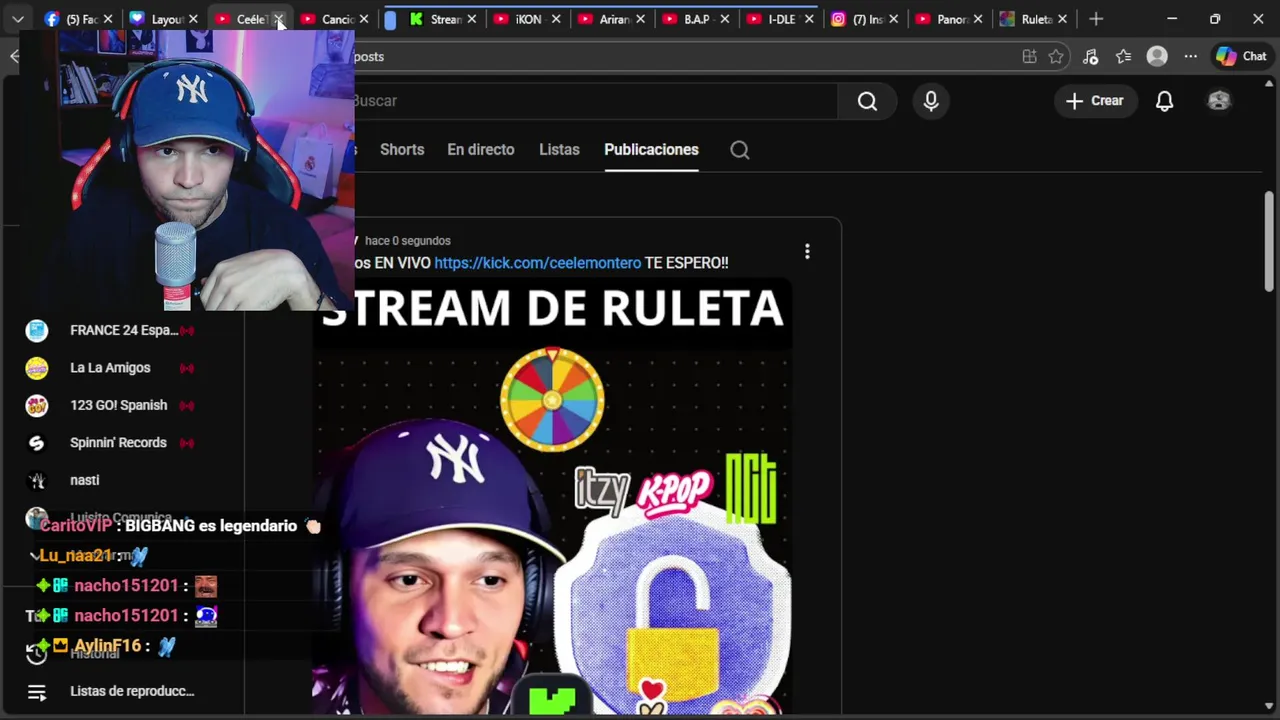Screen dimensions: 1280x720
Task: Expand the tab search dropdown arrow
Action: (18, 19)
